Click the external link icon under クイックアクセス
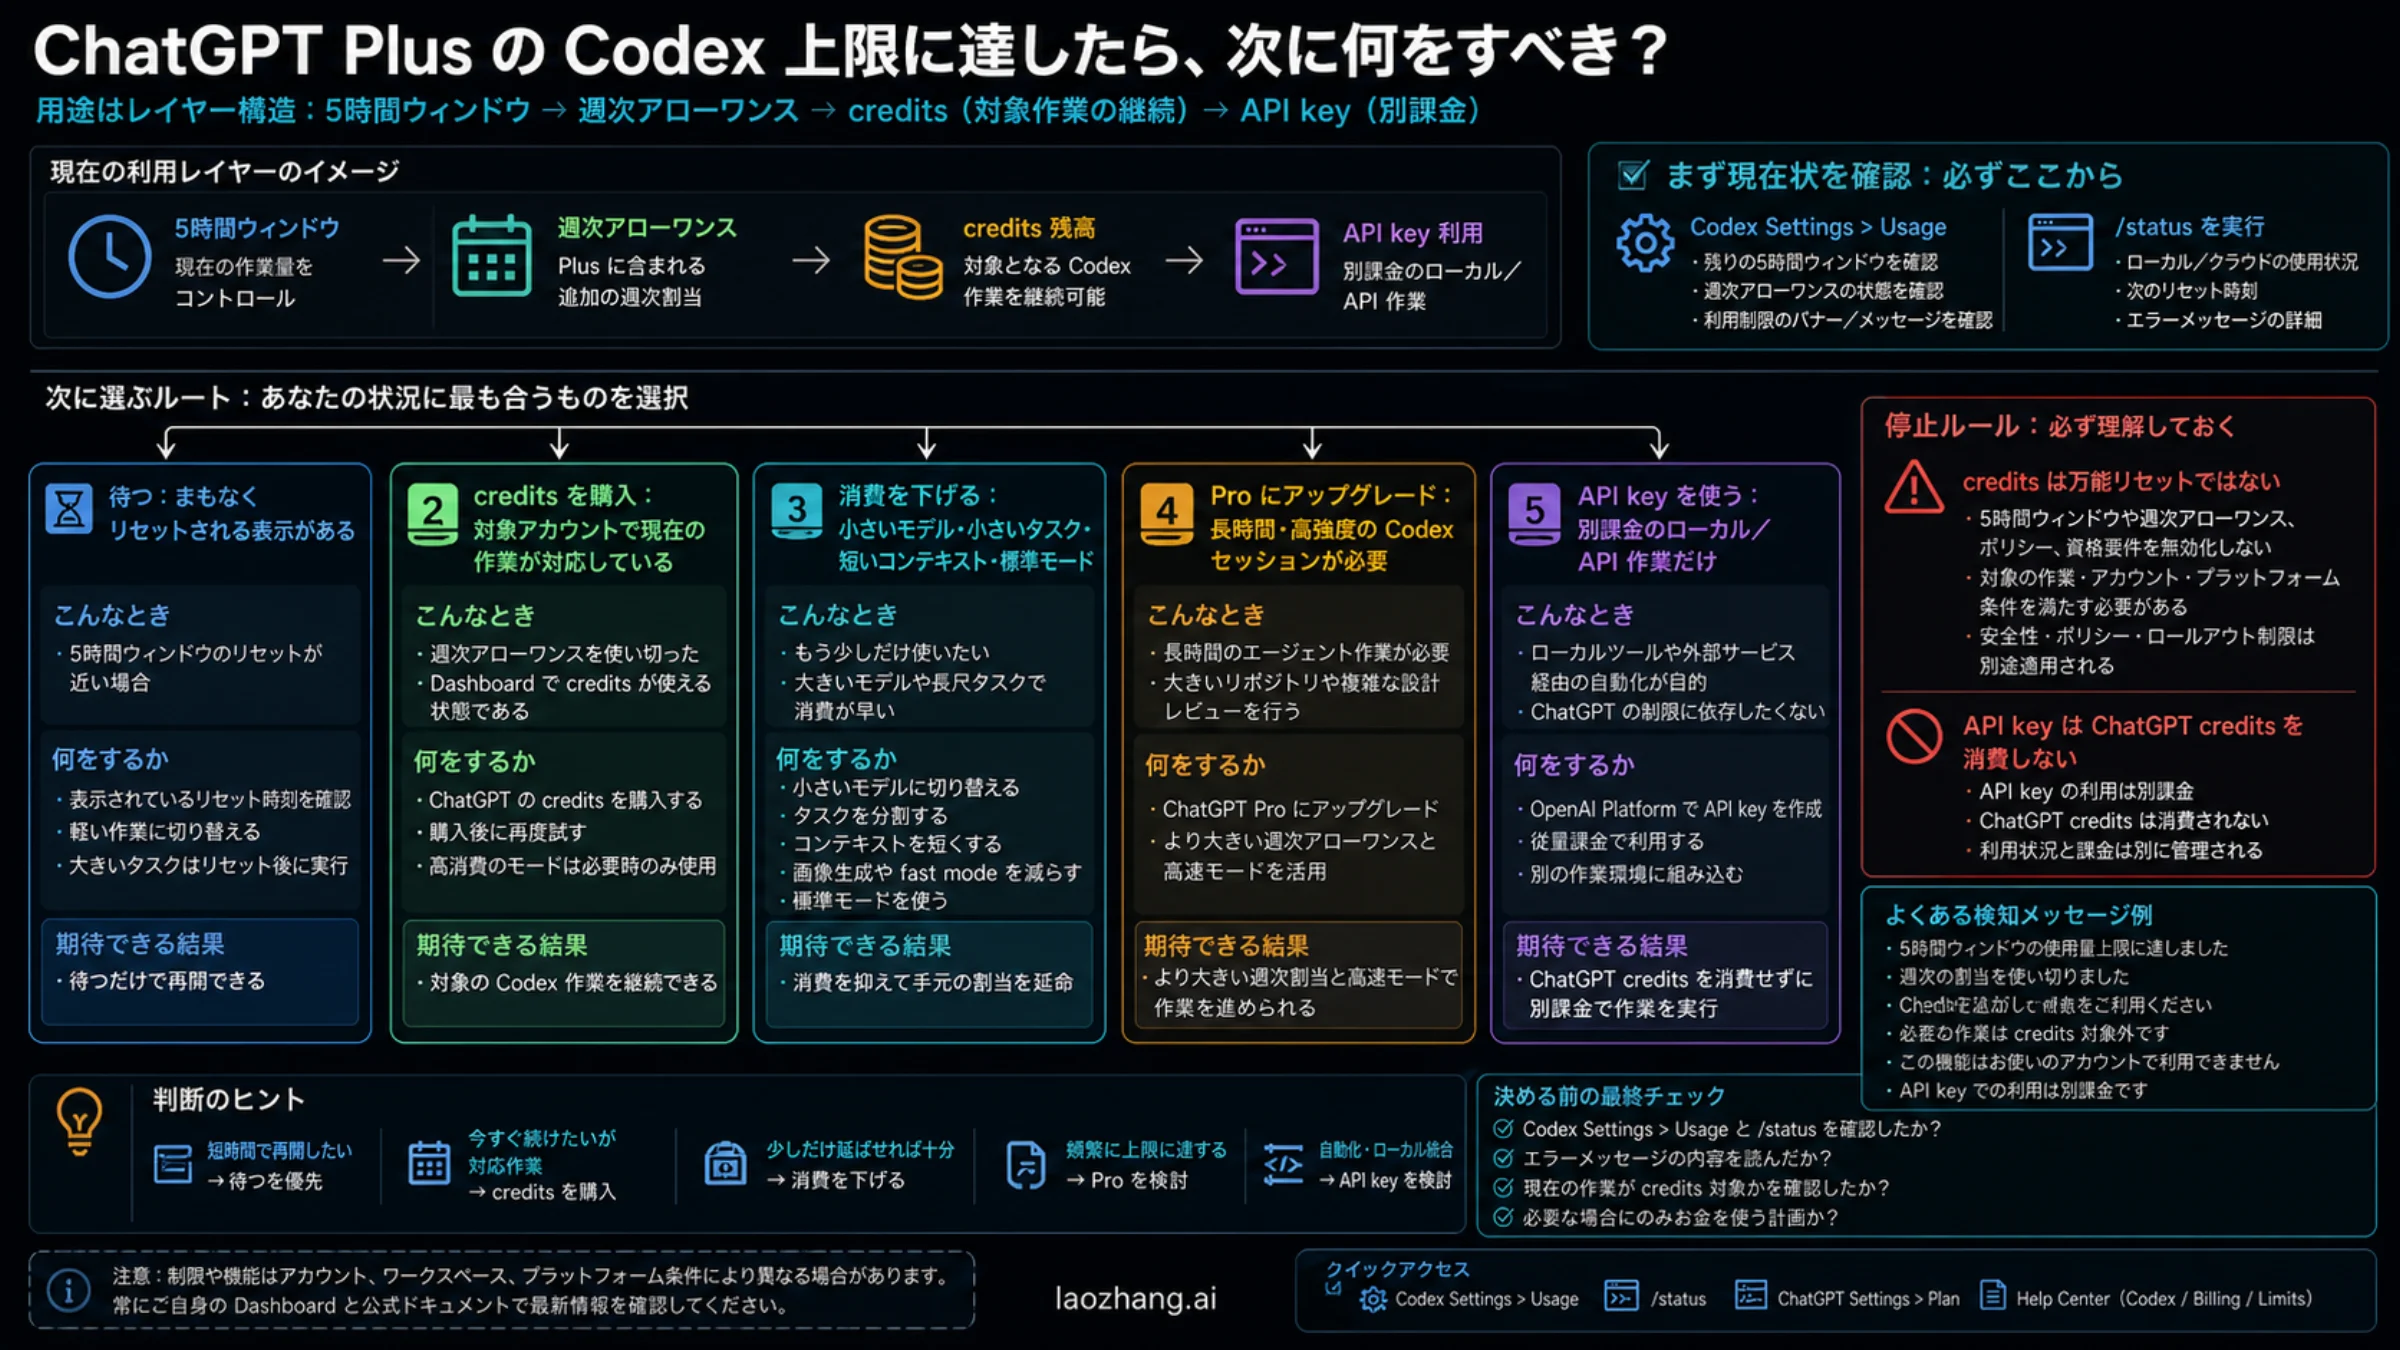The width and height of the screenshot is (2400, 1350). tap(1333, 1288)
